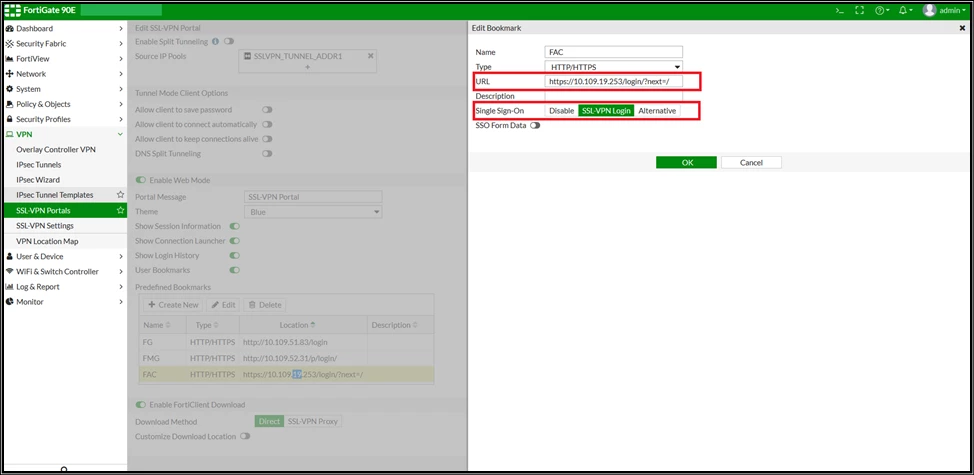
Task: Click the empty Description field
Action: tap(614, 96)
